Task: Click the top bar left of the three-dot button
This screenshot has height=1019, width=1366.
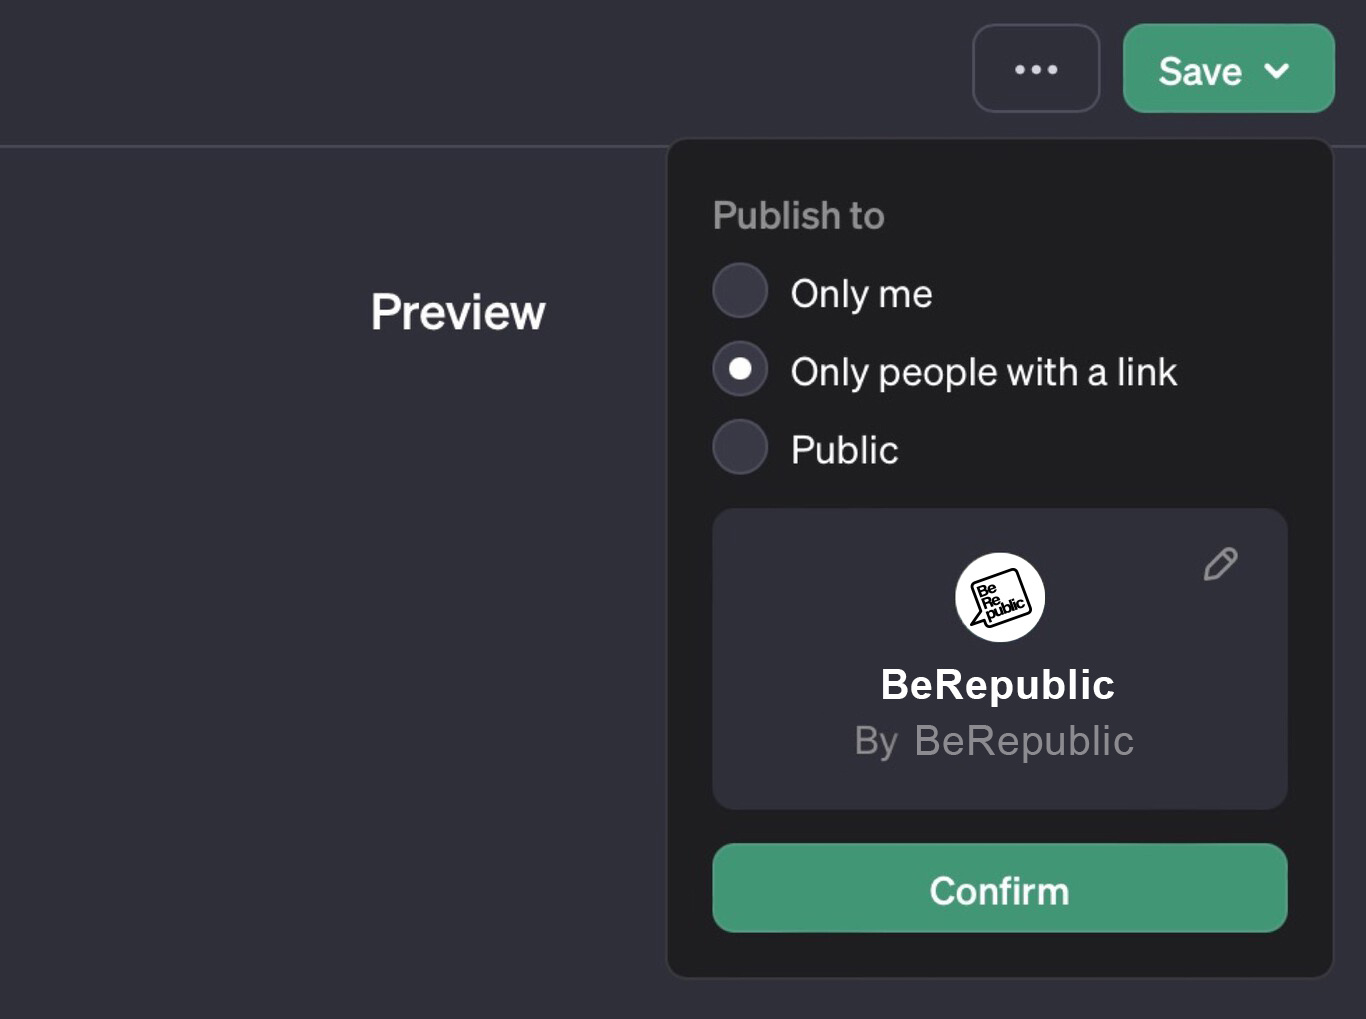Action: click(600, 70)
